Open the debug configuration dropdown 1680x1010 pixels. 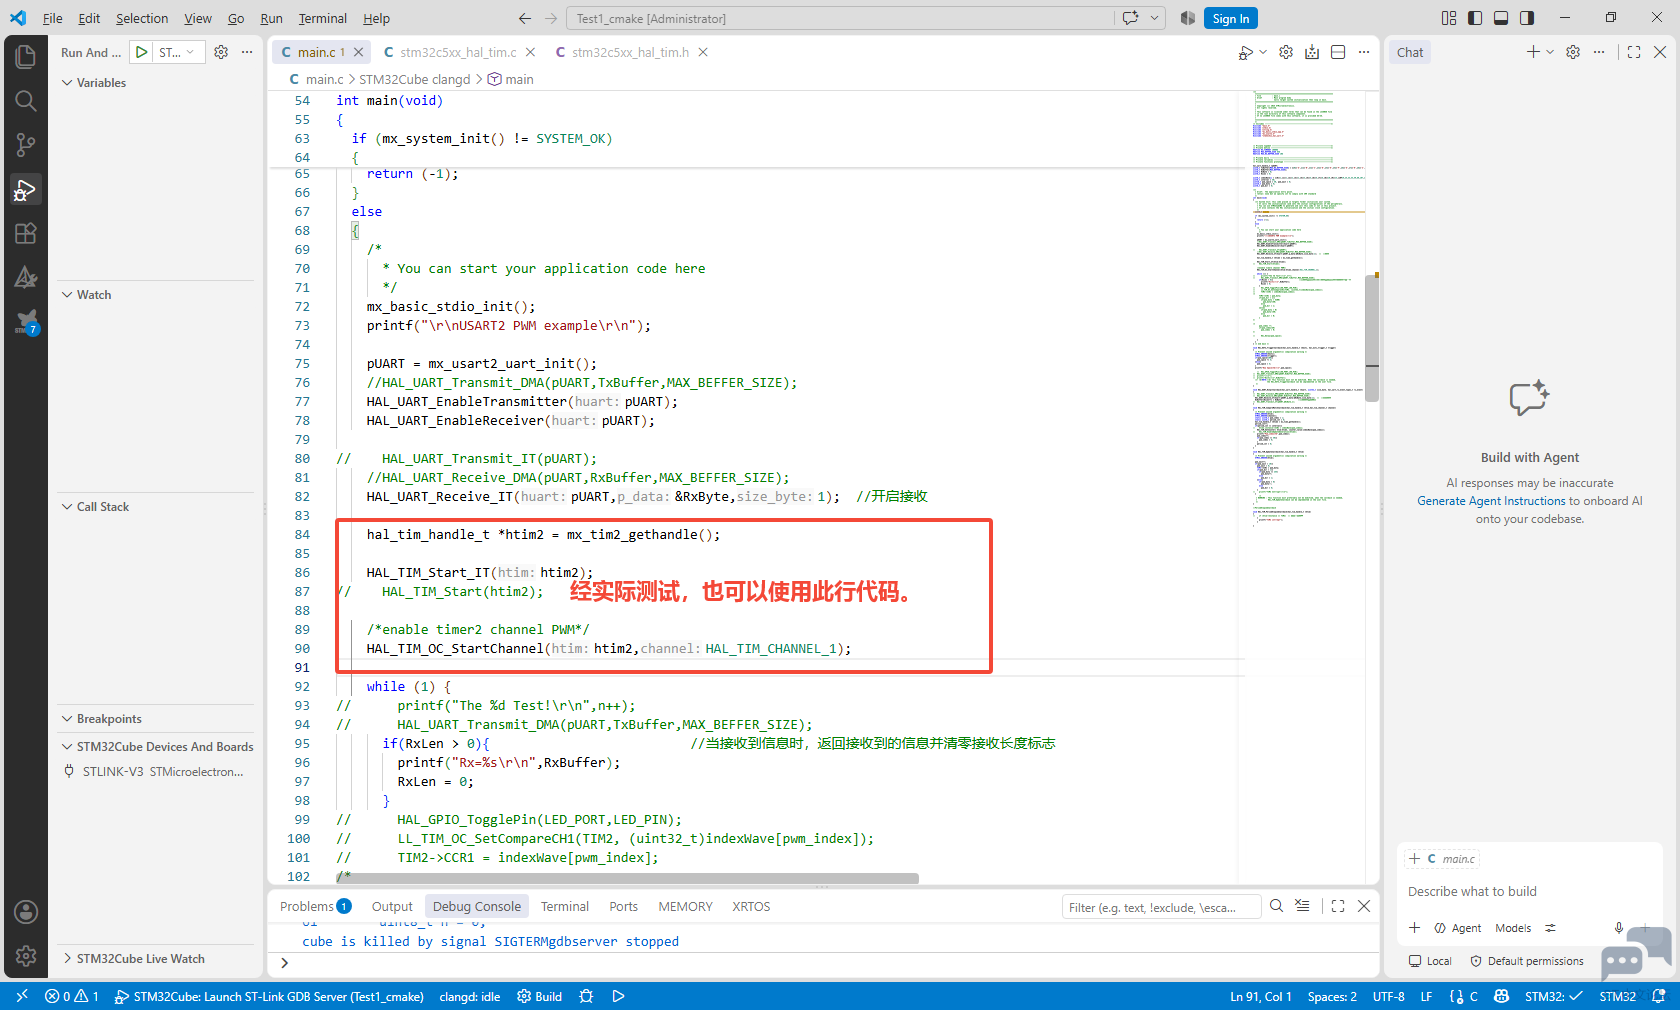point(179,52)
